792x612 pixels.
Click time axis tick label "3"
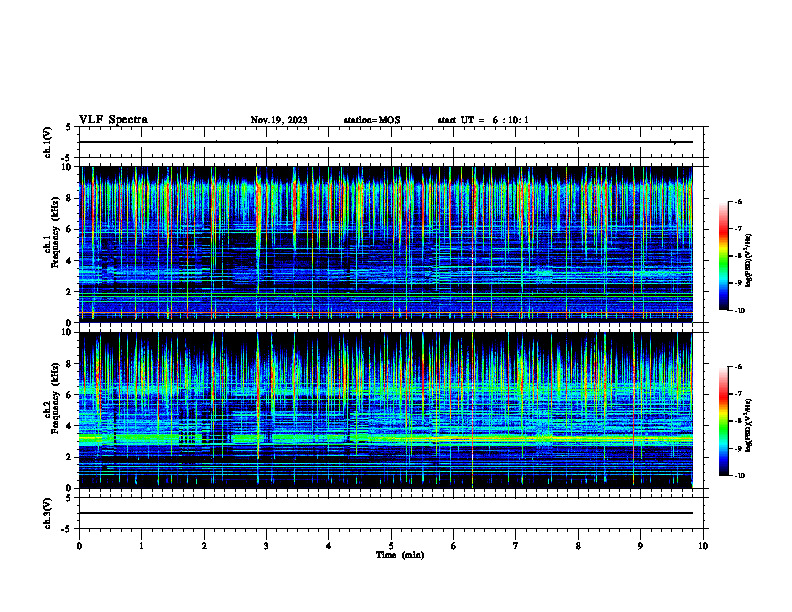(266, 546)
